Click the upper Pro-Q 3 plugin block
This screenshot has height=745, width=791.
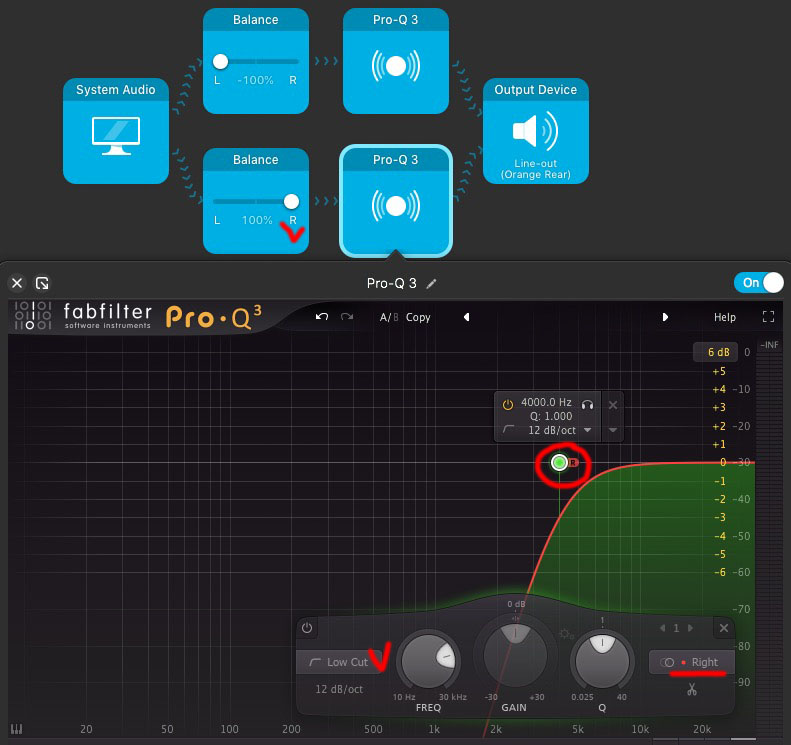pos(396,61)
